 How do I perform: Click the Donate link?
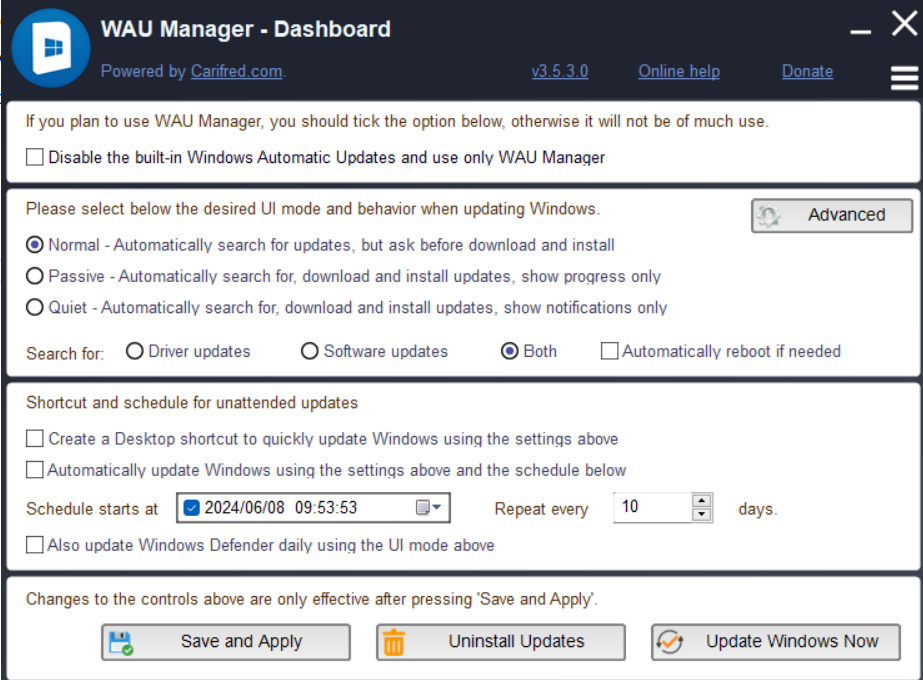click(x=807, y=71)
